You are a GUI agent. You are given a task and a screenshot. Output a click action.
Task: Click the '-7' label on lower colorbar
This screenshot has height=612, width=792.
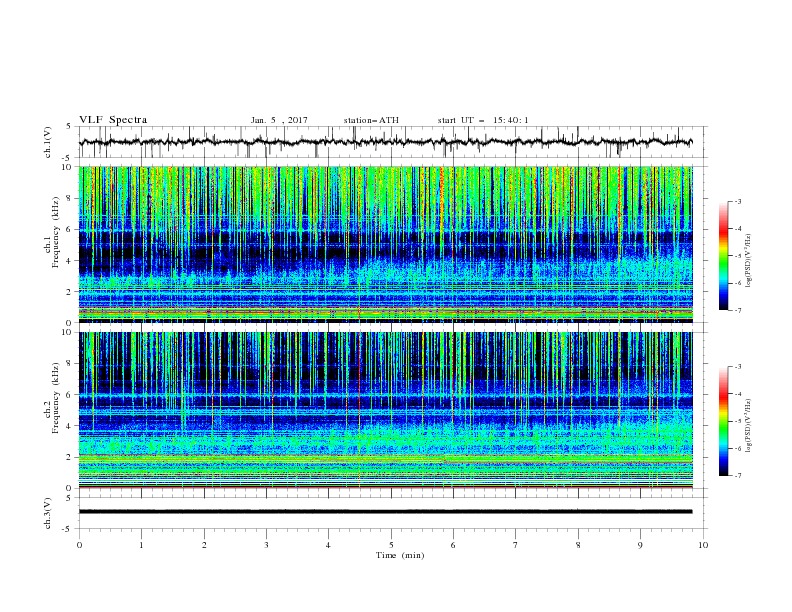737,475
